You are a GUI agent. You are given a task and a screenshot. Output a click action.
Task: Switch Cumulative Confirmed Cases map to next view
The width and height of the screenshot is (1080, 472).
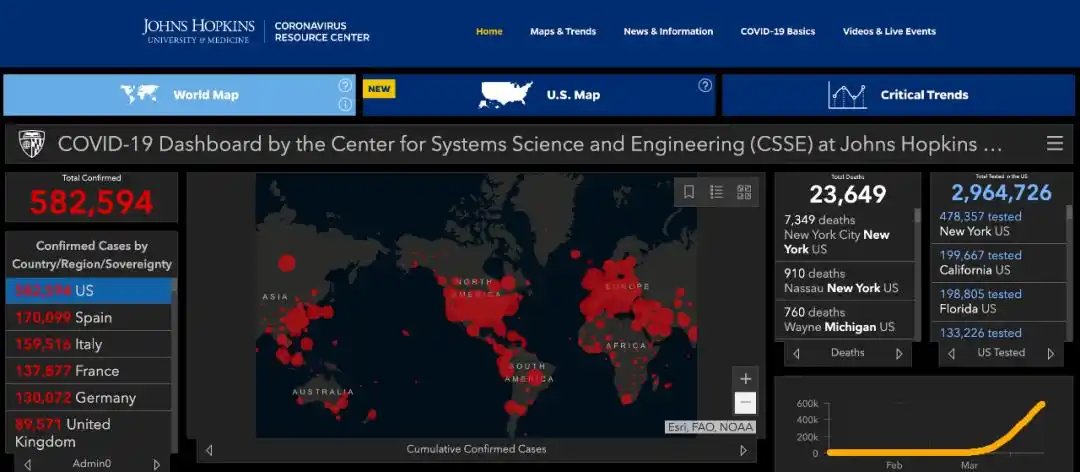pos(743,450)
